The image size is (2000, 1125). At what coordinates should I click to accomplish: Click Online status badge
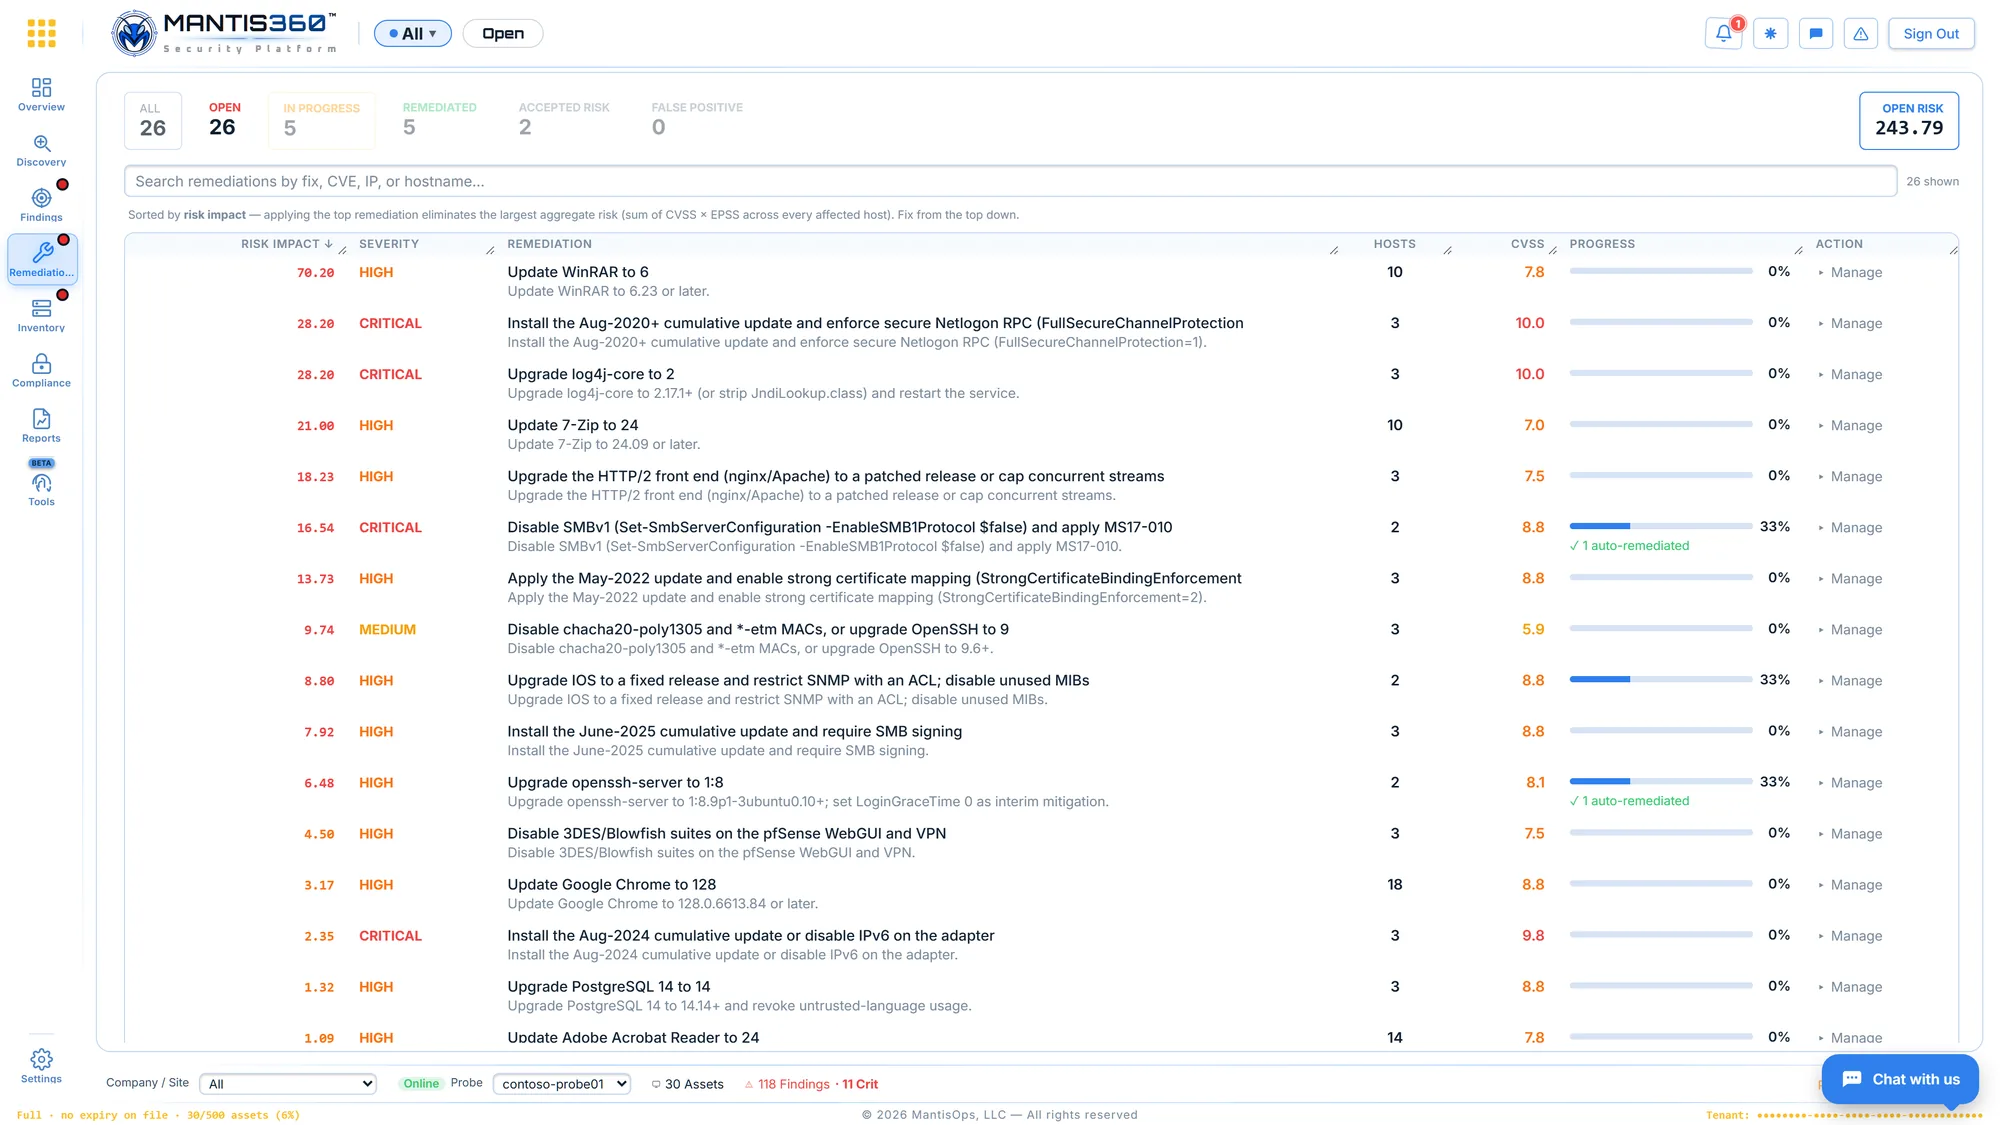[x=421, y=1084]
